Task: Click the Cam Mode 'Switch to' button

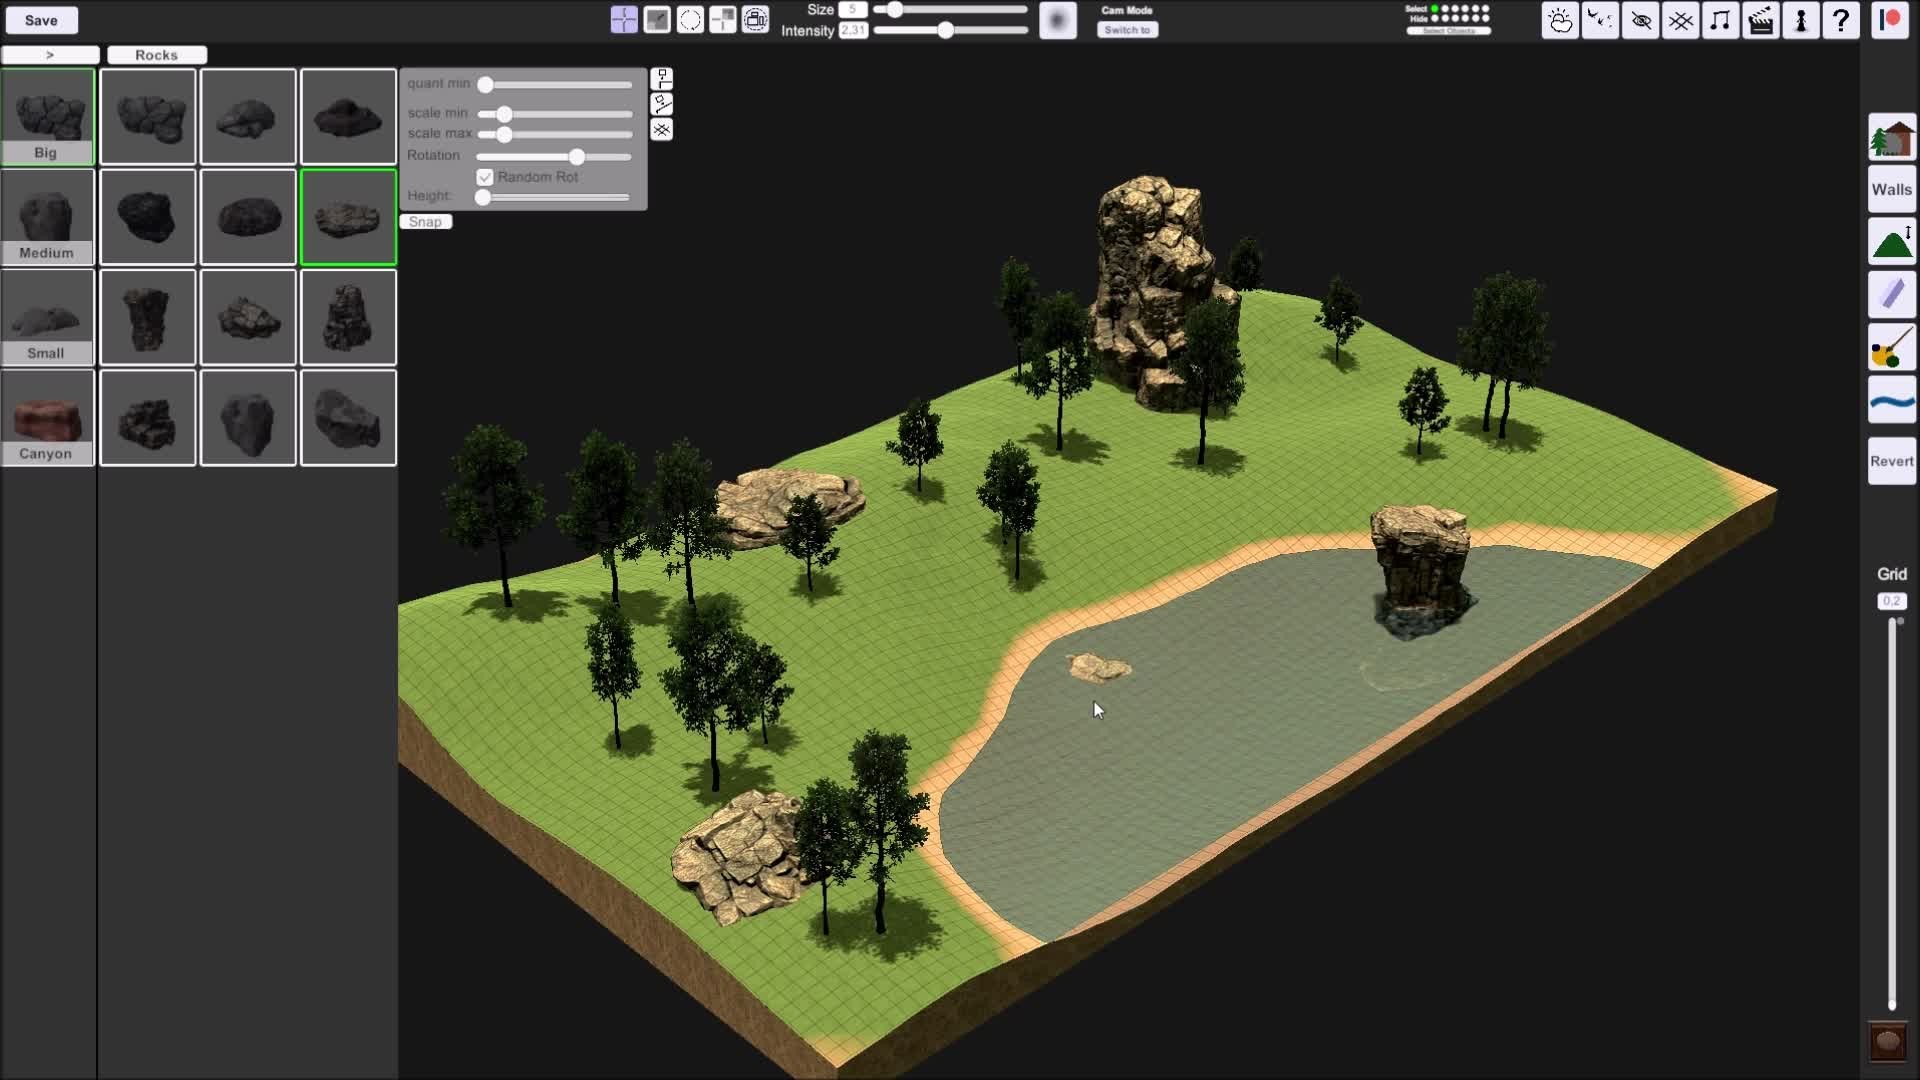Action: pos(1127,30)
